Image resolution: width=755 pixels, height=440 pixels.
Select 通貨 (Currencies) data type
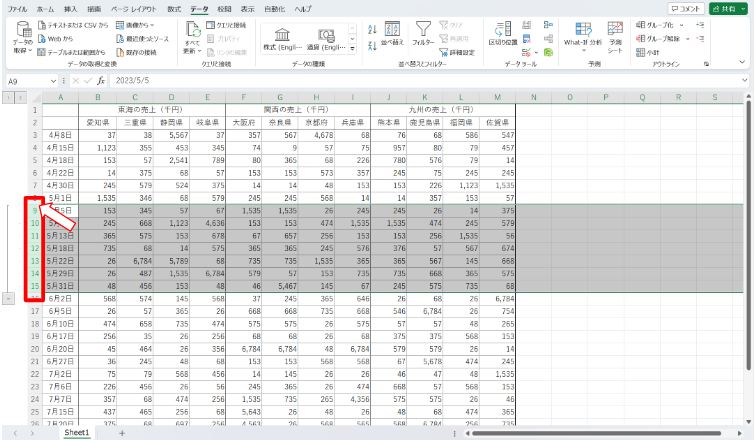click(326, 39)
